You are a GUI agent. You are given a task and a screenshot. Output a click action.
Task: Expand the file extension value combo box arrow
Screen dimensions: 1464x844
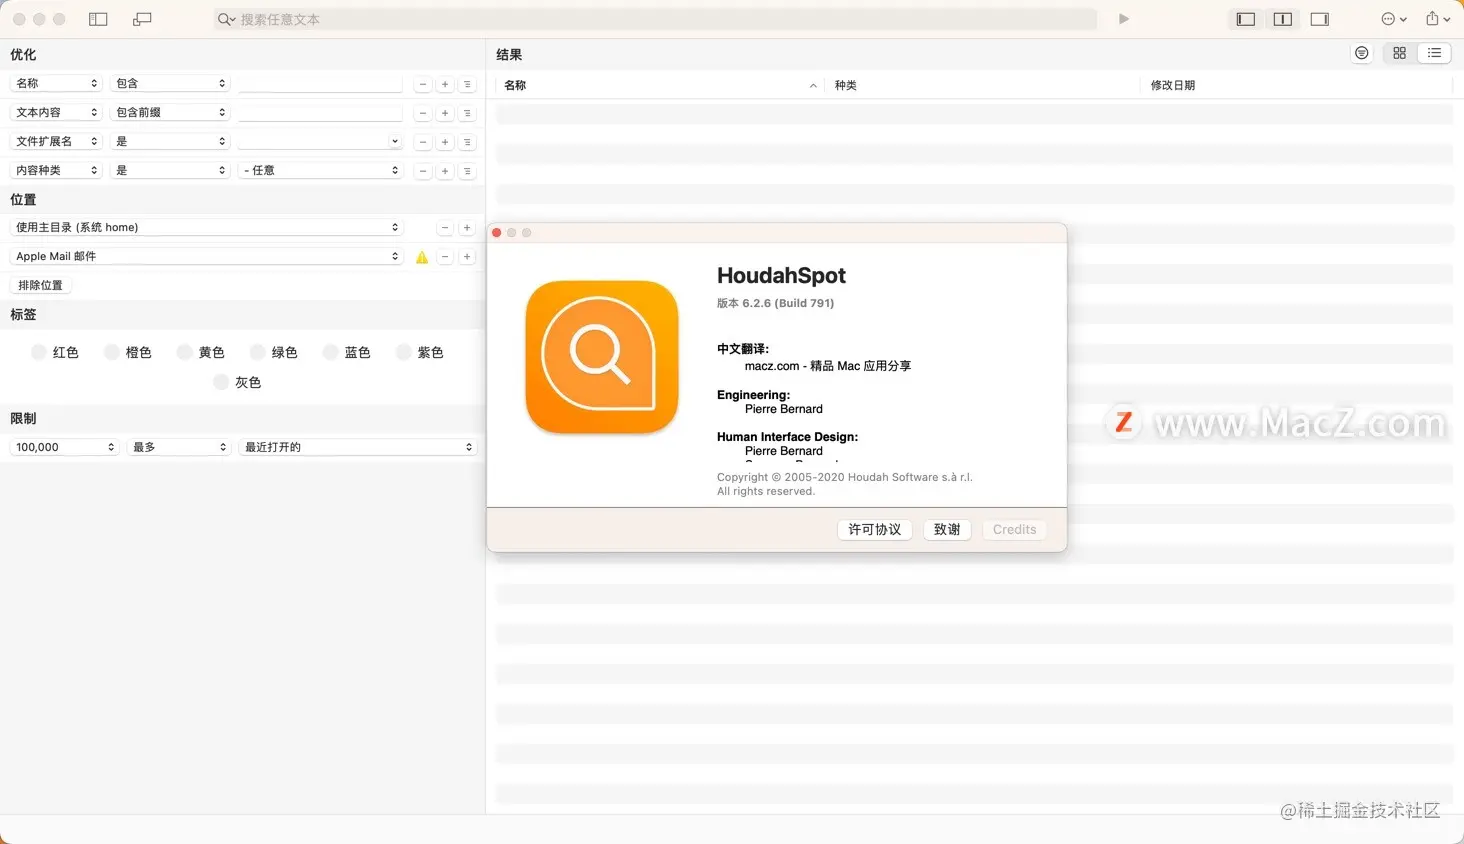(395, 141)
